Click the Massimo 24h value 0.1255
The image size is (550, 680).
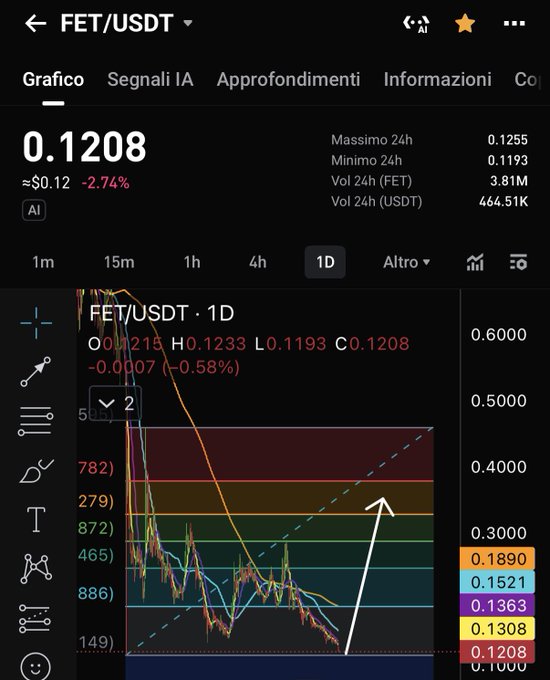pos(507,140)
